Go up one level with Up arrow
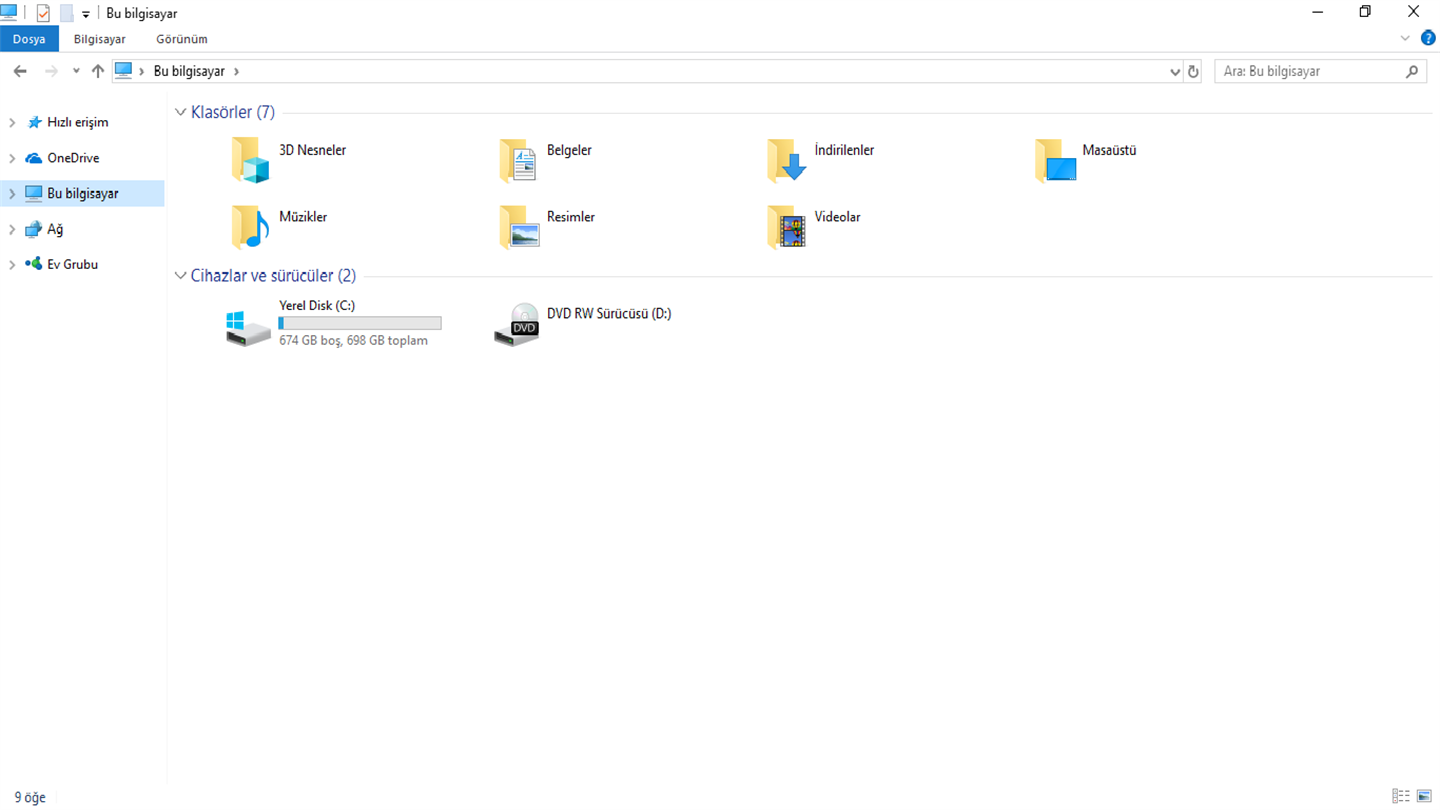The image size is (1440, 810). tap(97, 71)
